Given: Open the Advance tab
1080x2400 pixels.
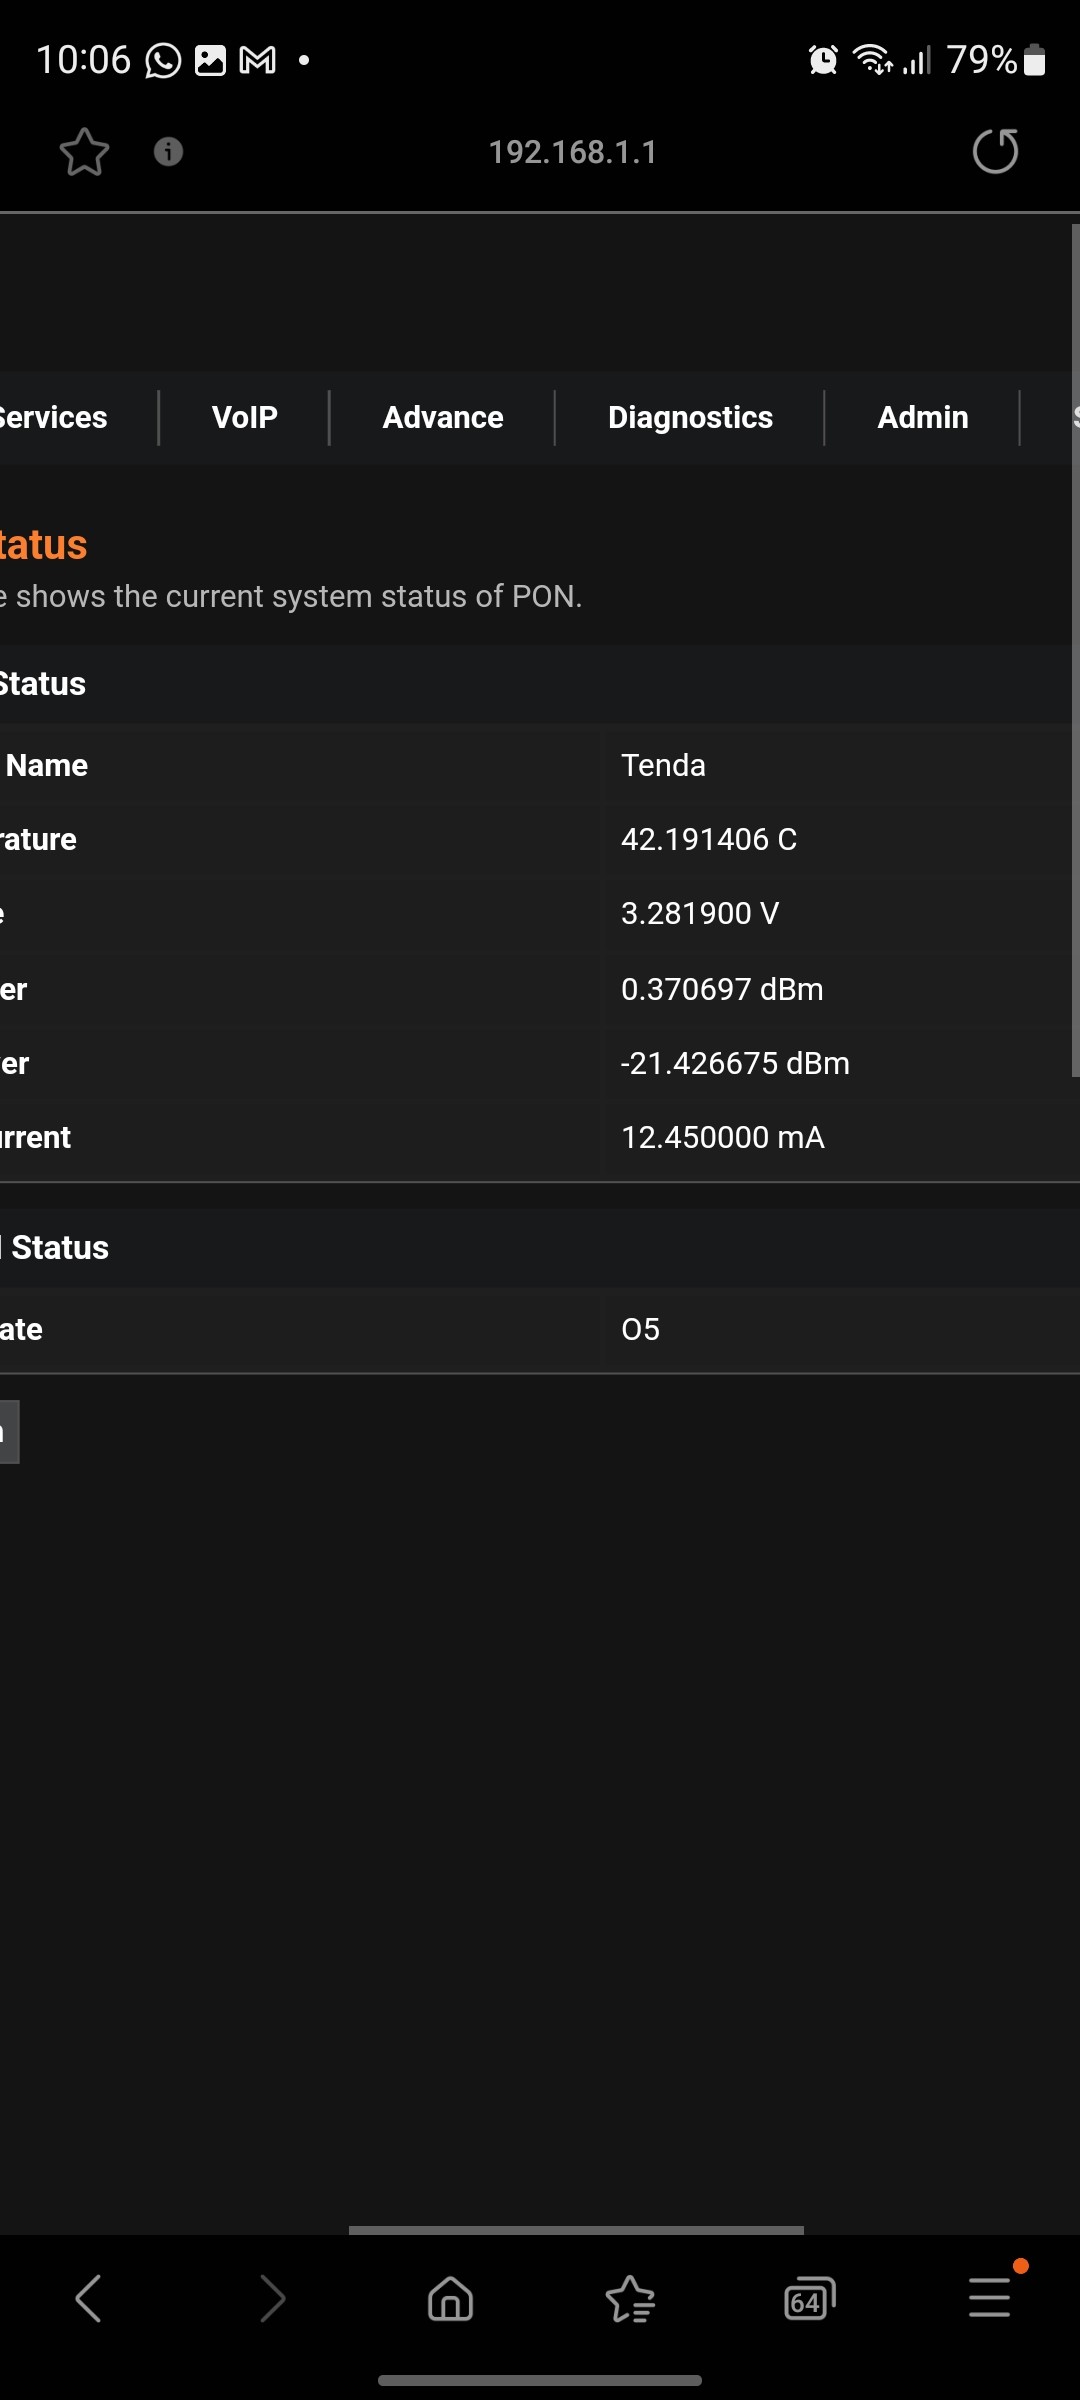Looking at the screenshot, I should [x=443, y=417].
